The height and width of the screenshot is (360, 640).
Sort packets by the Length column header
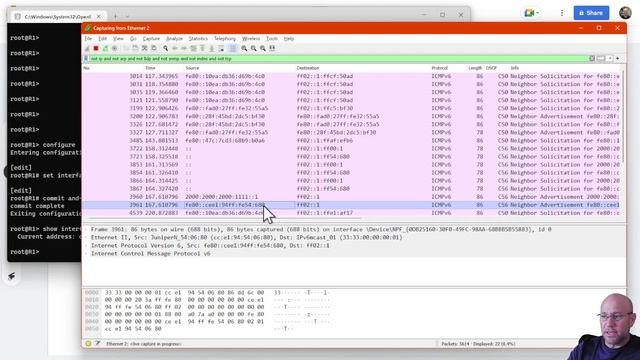pos(475,68)
